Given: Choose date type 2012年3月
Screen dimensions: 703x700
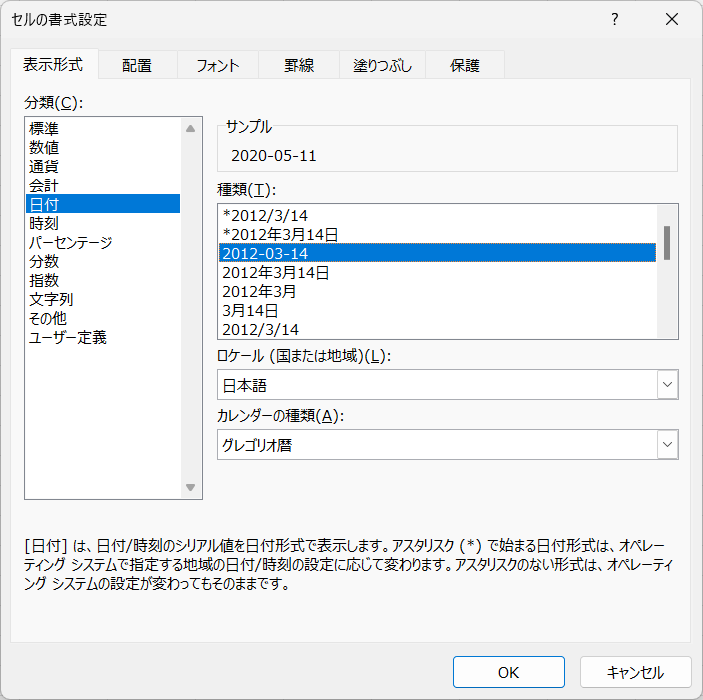Looking at the screenshot, I should pos(437,291).
